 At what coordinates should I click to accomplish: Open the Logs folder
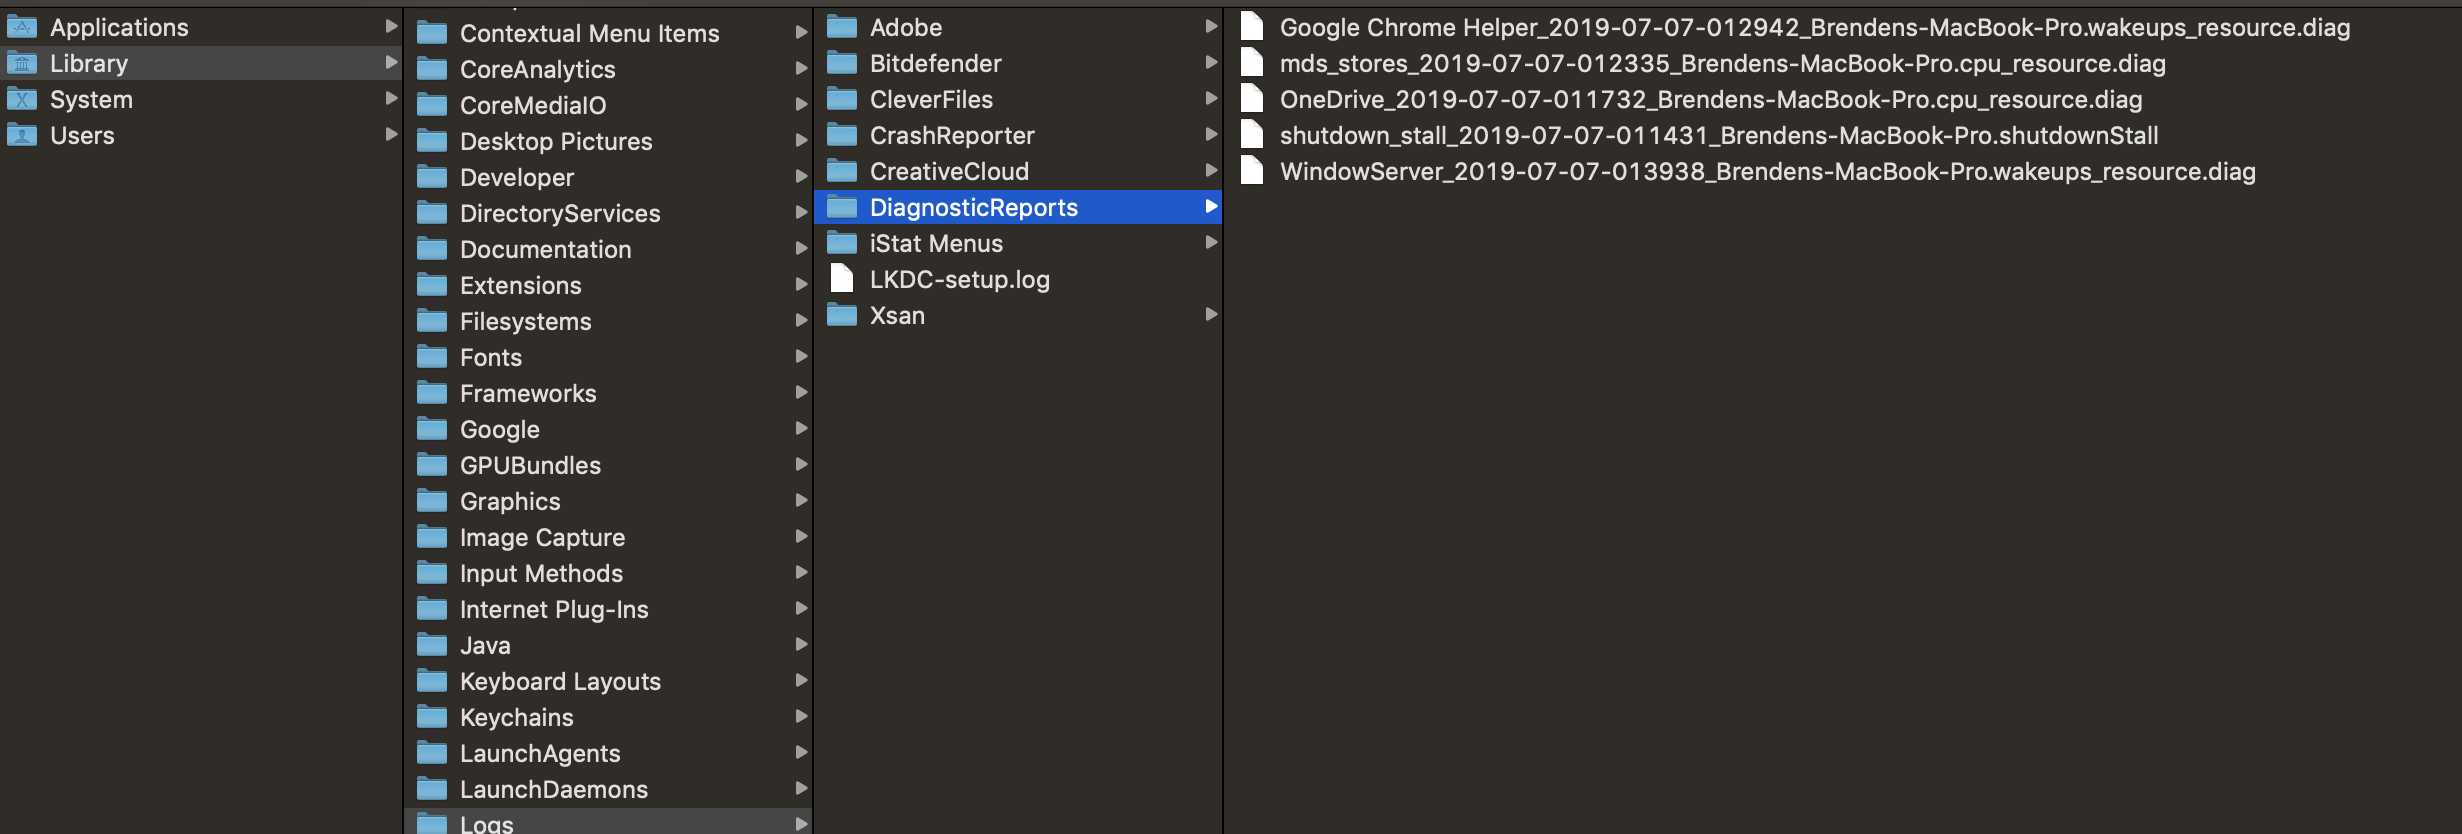coord(486,823)
